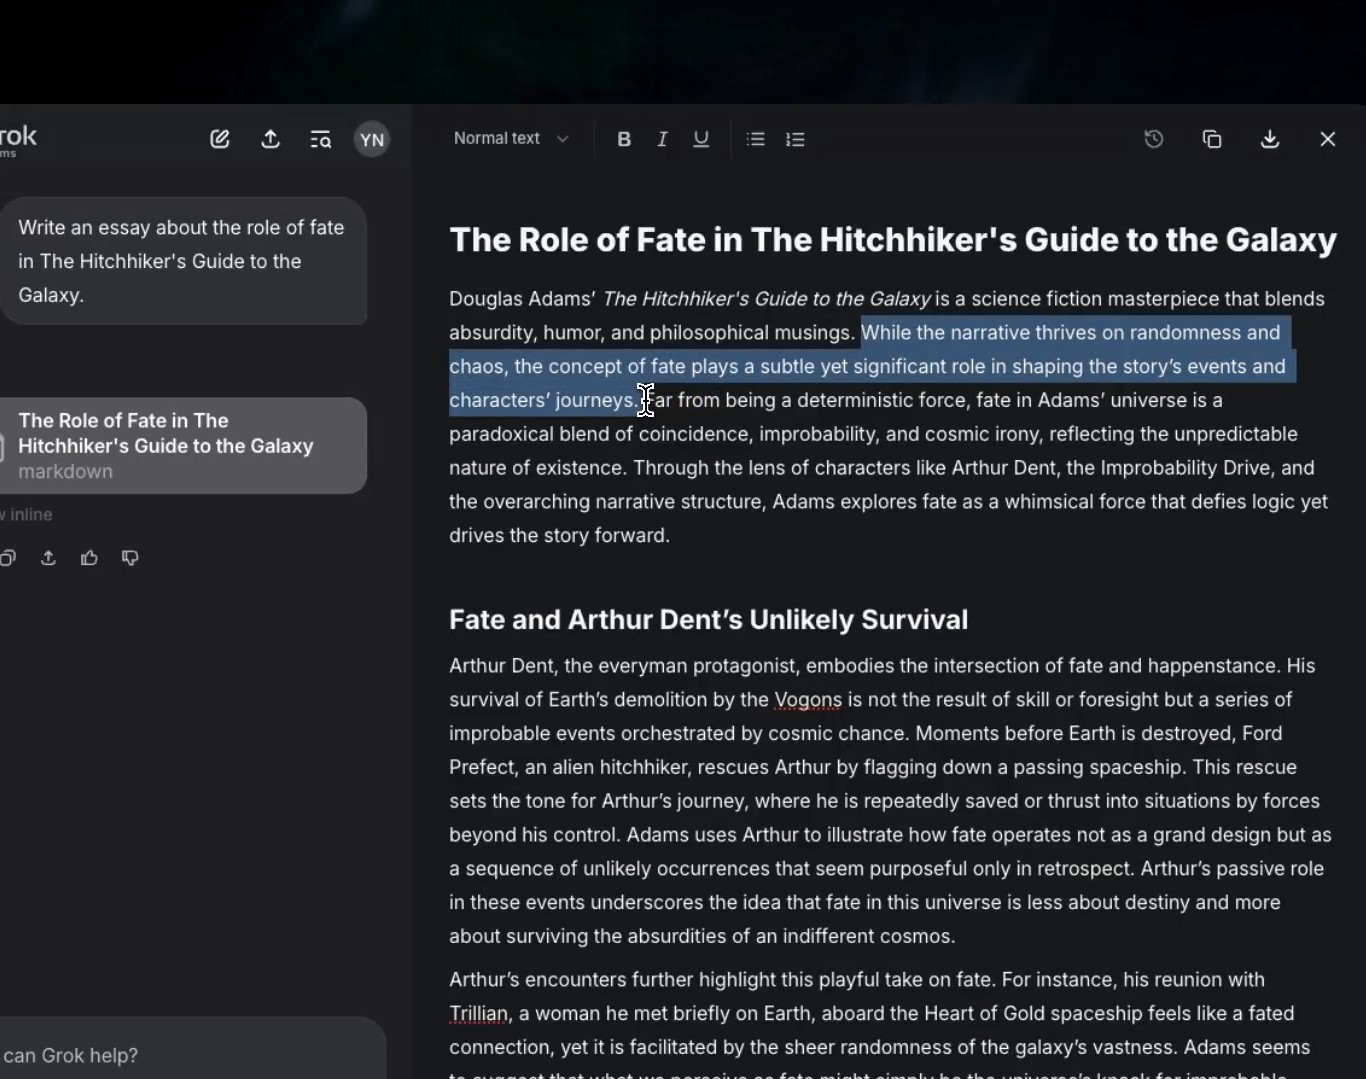This screenshot has width=1366, height=1079.
Task: Click the essay main title heading
Action: 893,240
